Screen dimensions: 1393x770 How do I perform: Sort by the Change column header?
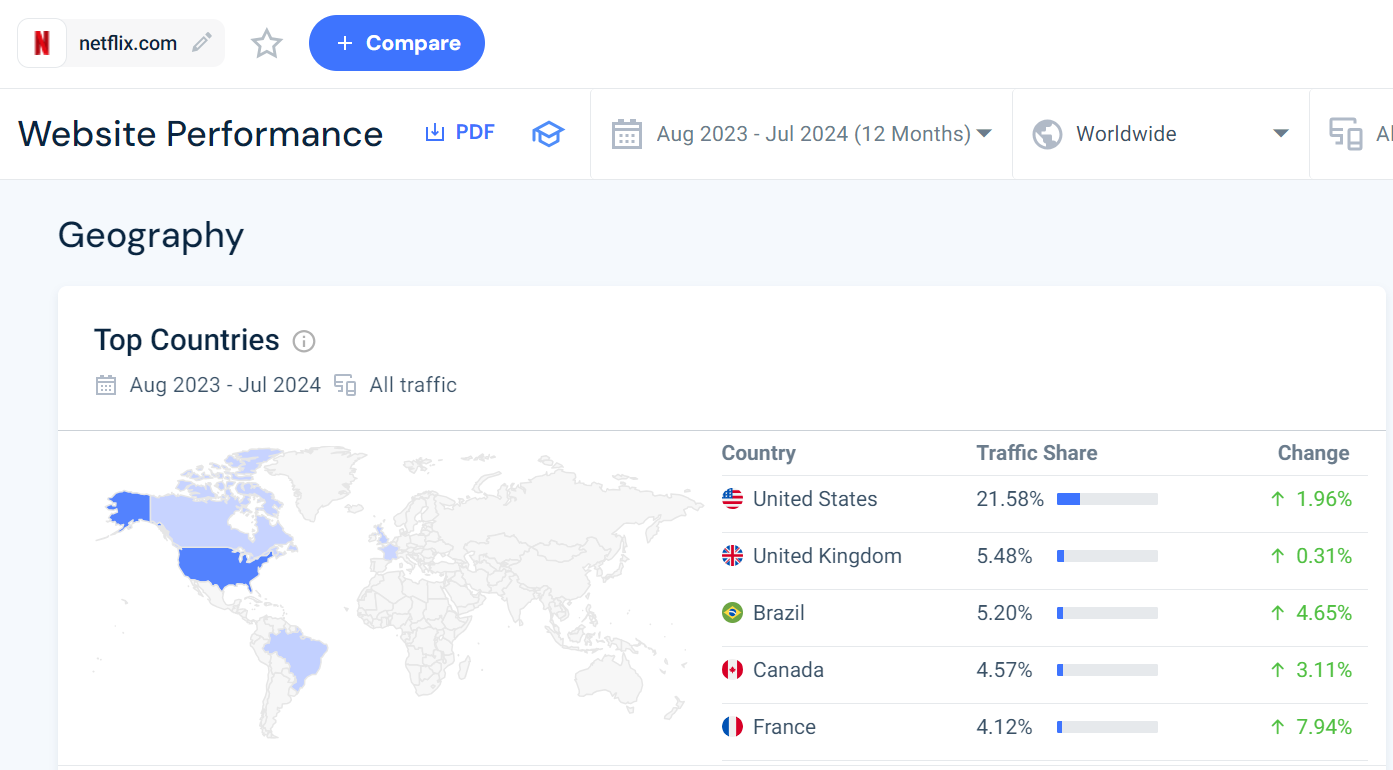tap(1314, 453)
